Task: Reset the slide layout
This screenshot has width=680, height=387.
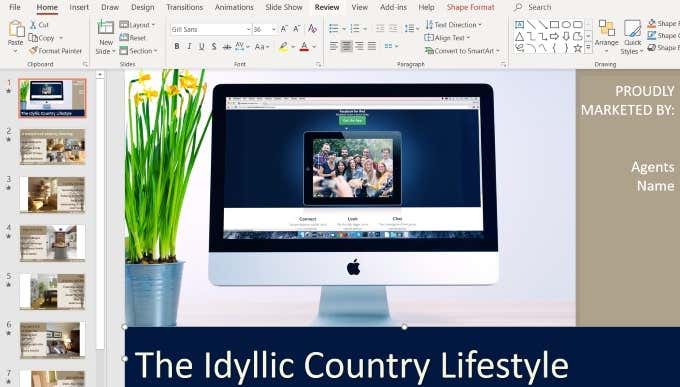Action: click(x=133, y=38)
